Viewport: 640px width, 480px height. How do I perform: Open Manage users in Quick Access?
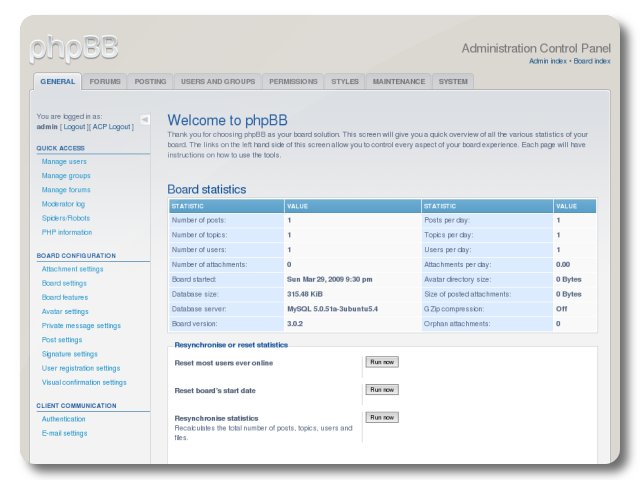pos(64,161)
